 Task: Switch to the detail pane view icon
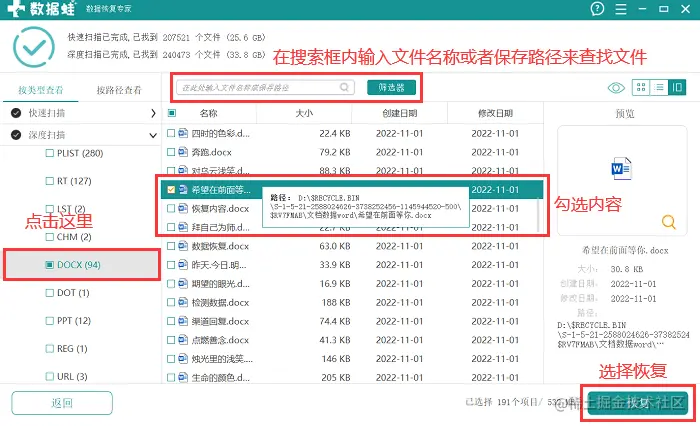[677, 87]
